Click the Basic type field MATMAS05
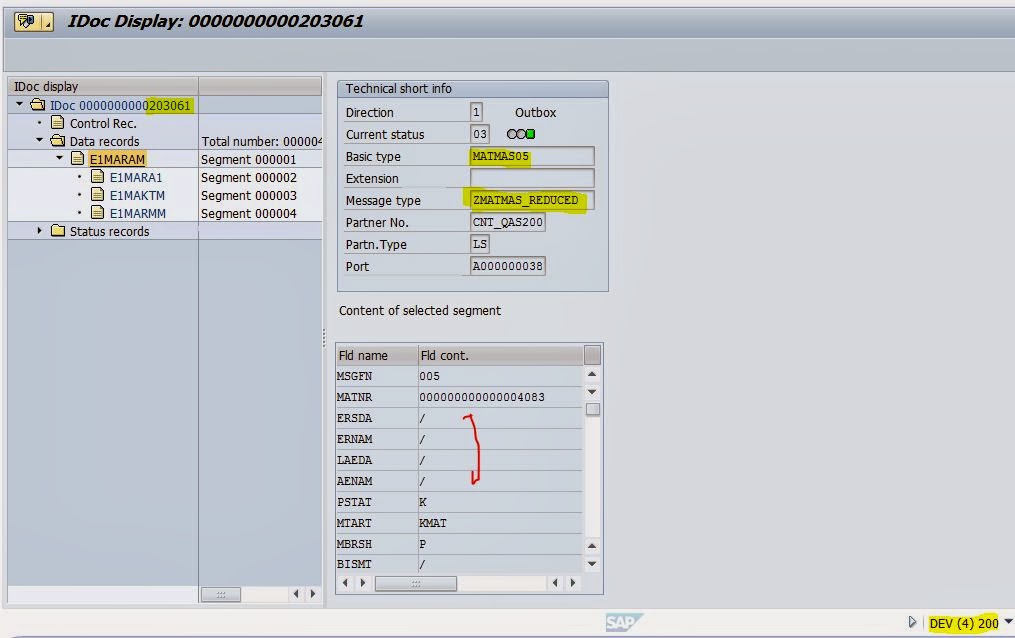1015x638 pixels. tap(531, 156)
